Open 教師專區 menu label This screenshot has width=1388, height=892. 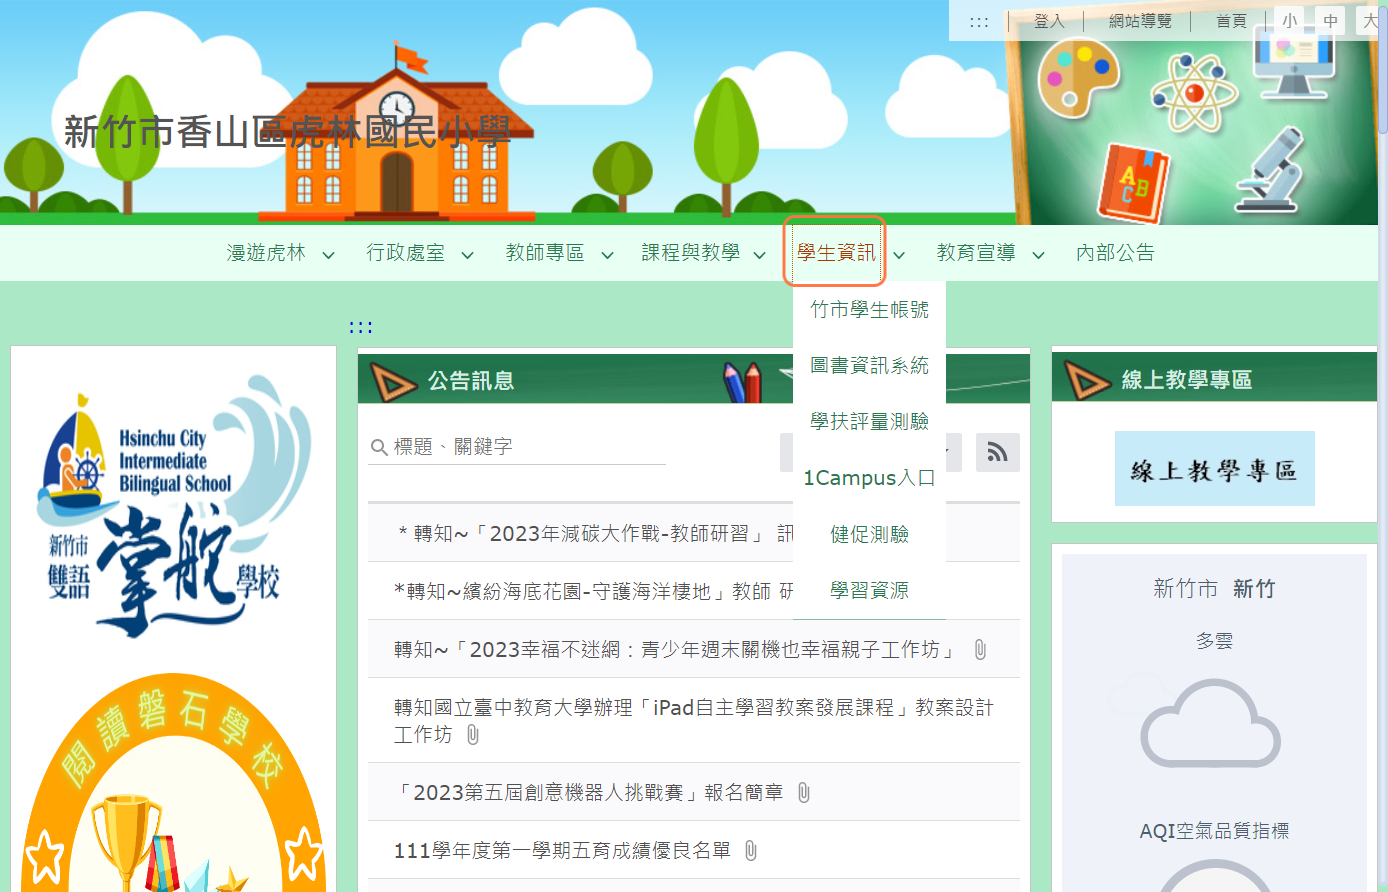[545, 253]
